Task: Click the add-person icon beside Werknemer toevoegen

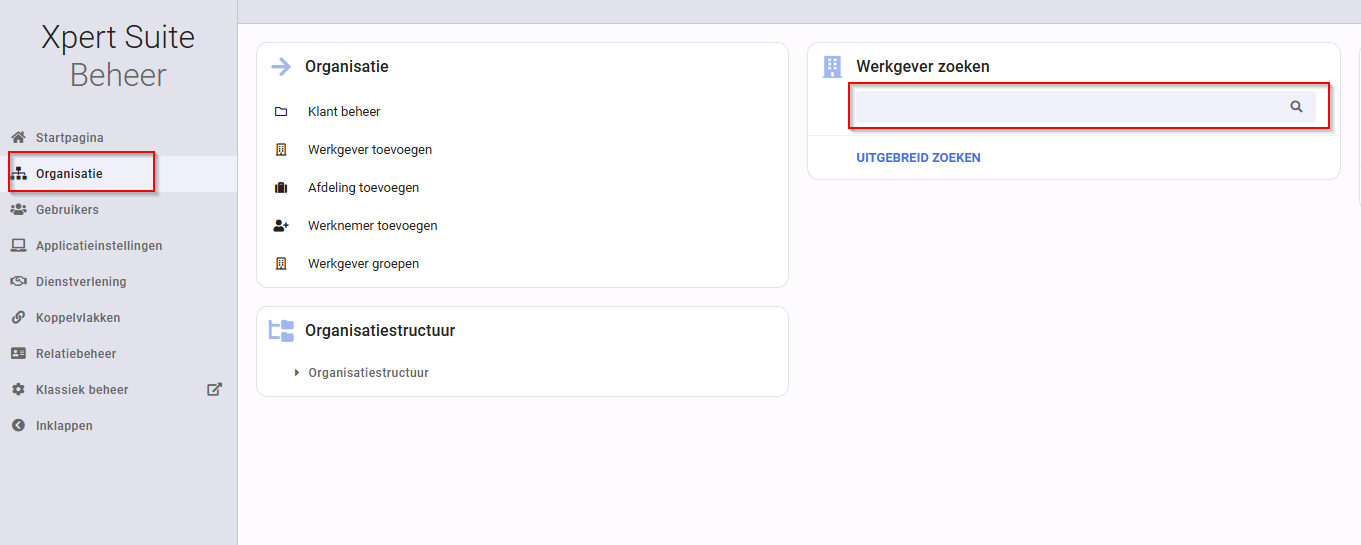Action: click(281, 226)
